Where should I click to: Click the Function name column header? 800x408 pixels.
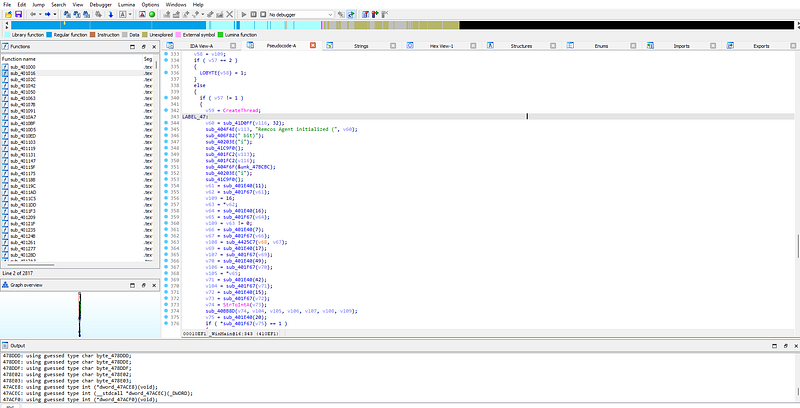(71, 59)
